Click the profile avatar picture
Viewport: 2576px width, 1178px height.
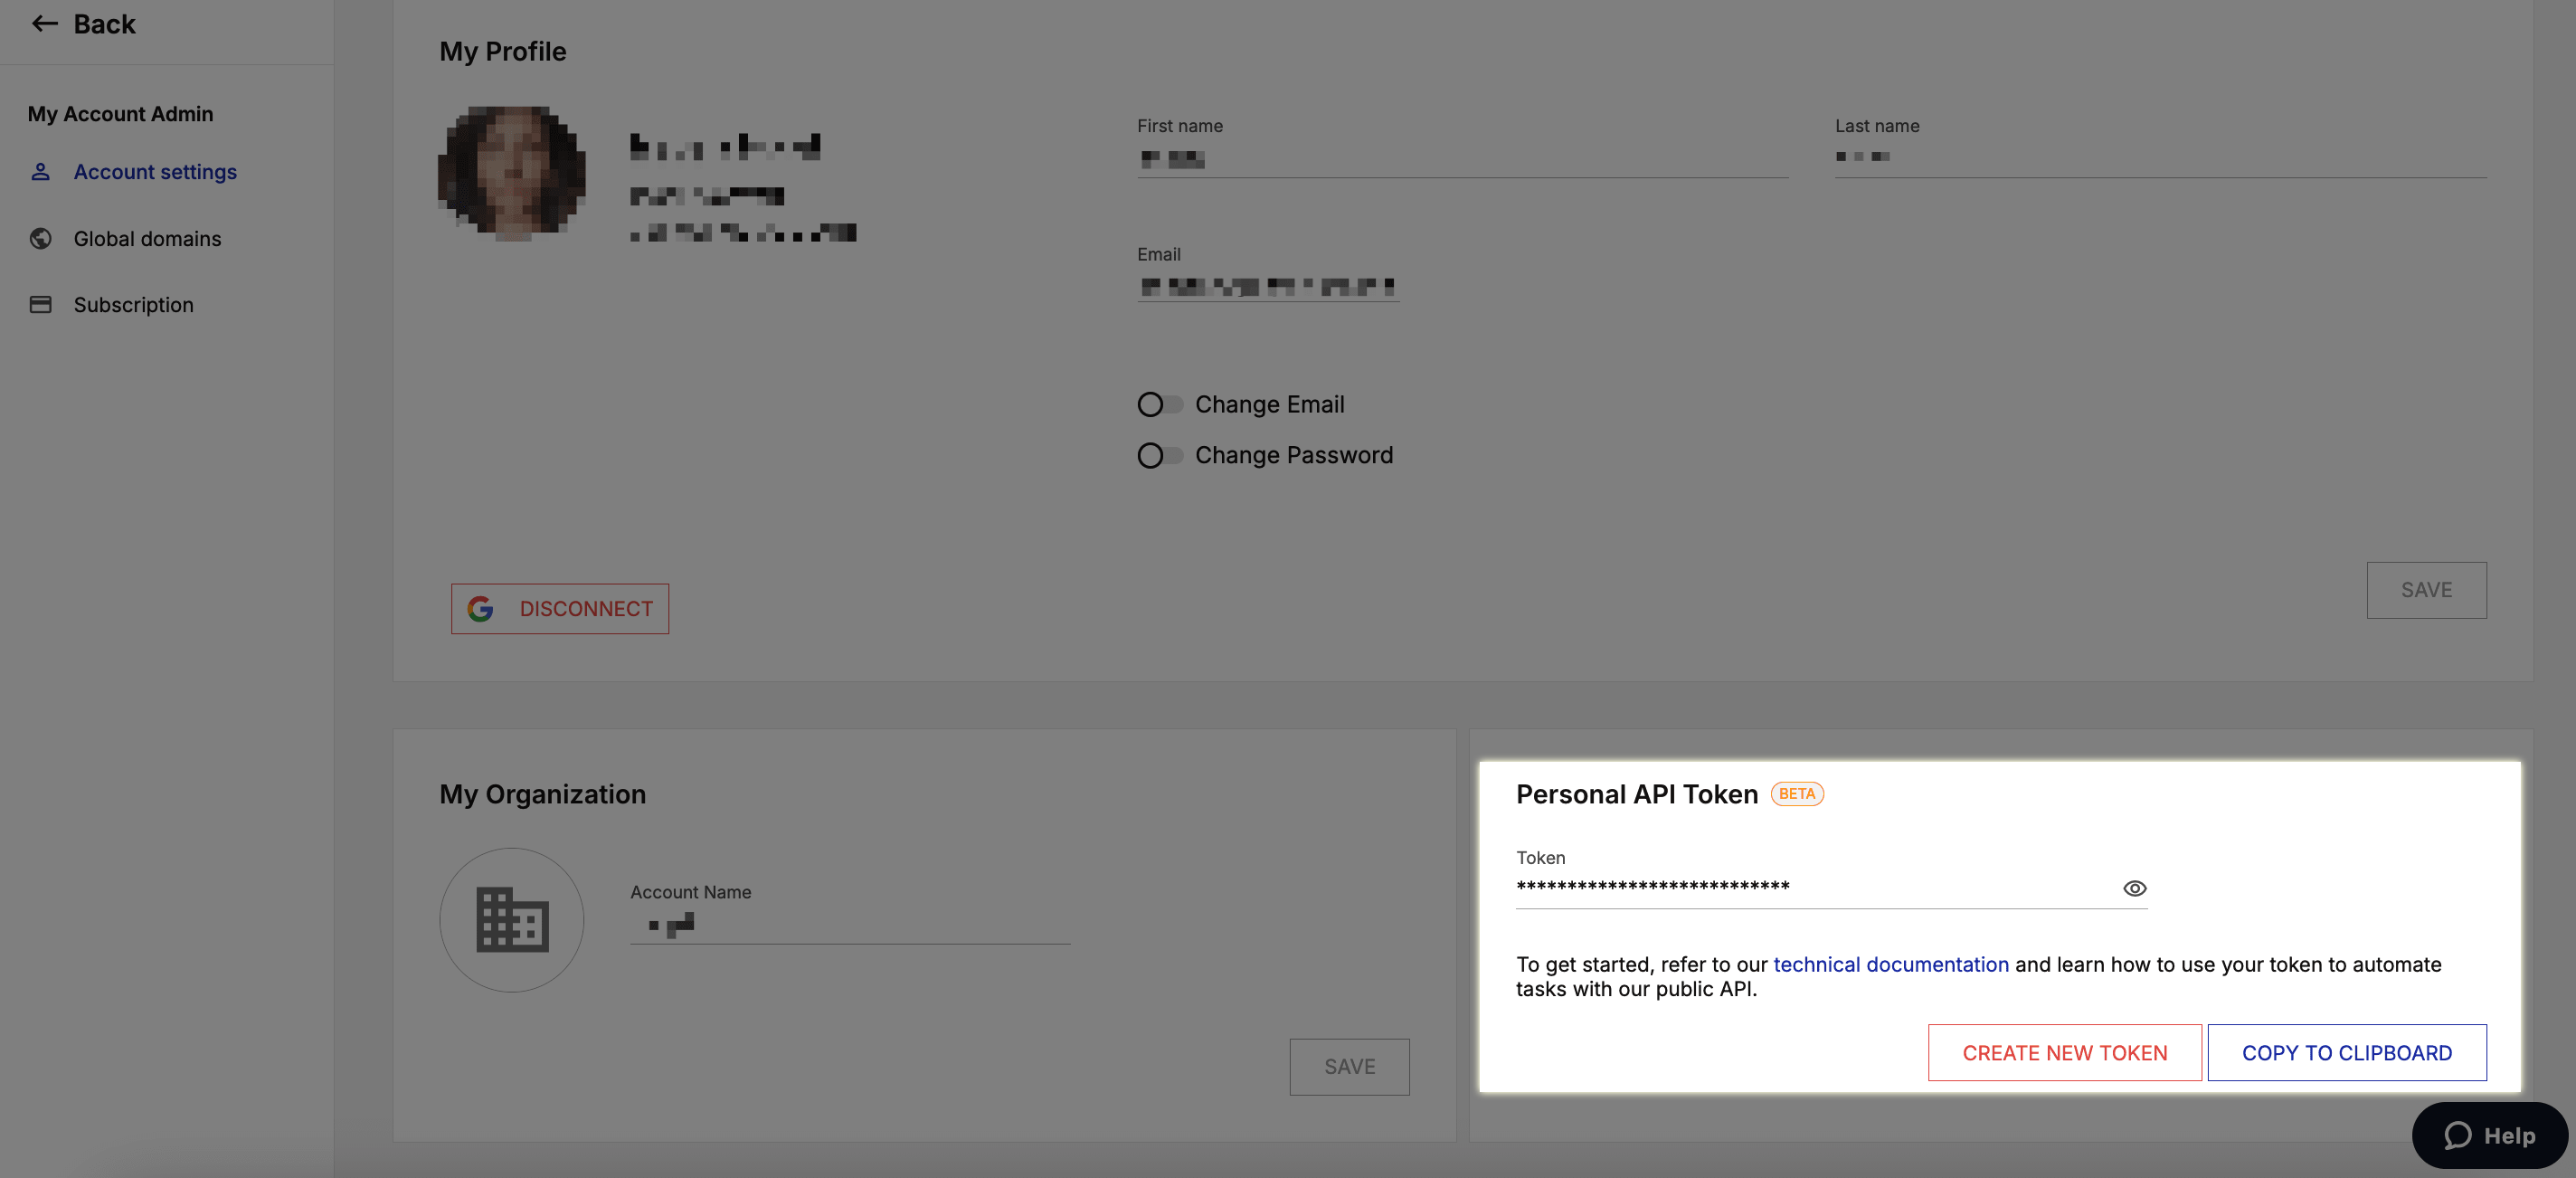[512, 172]
